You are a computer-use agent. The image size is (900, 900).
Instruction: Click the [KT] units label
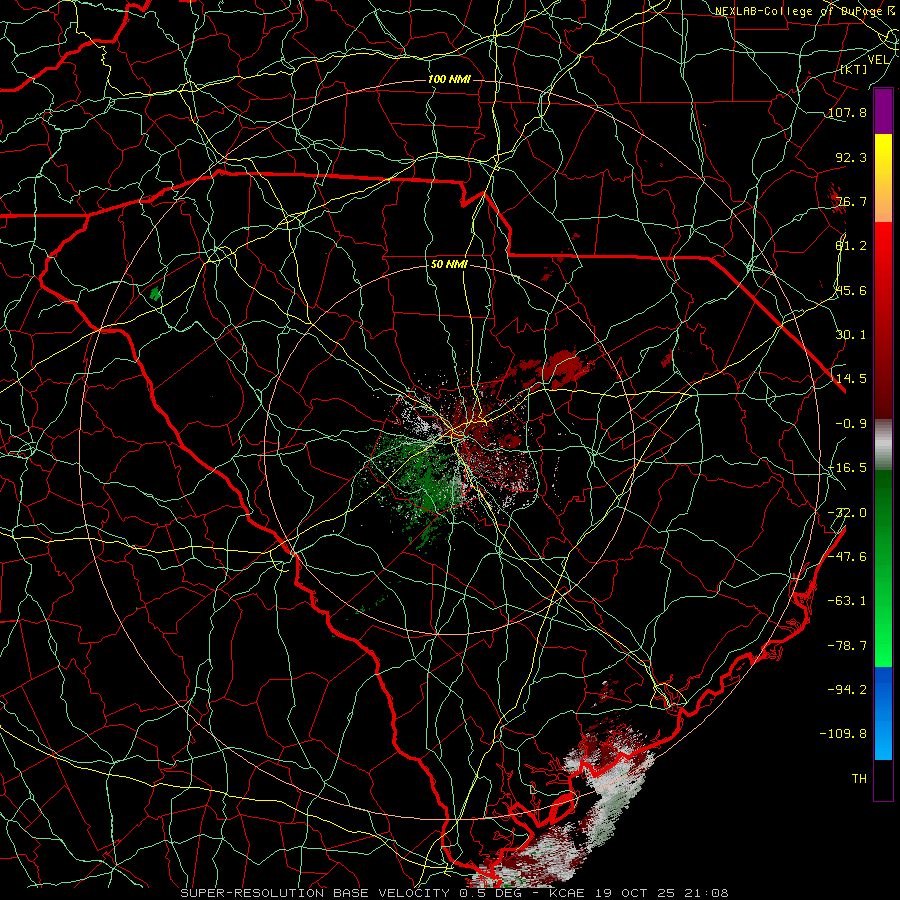coord(853,69)
